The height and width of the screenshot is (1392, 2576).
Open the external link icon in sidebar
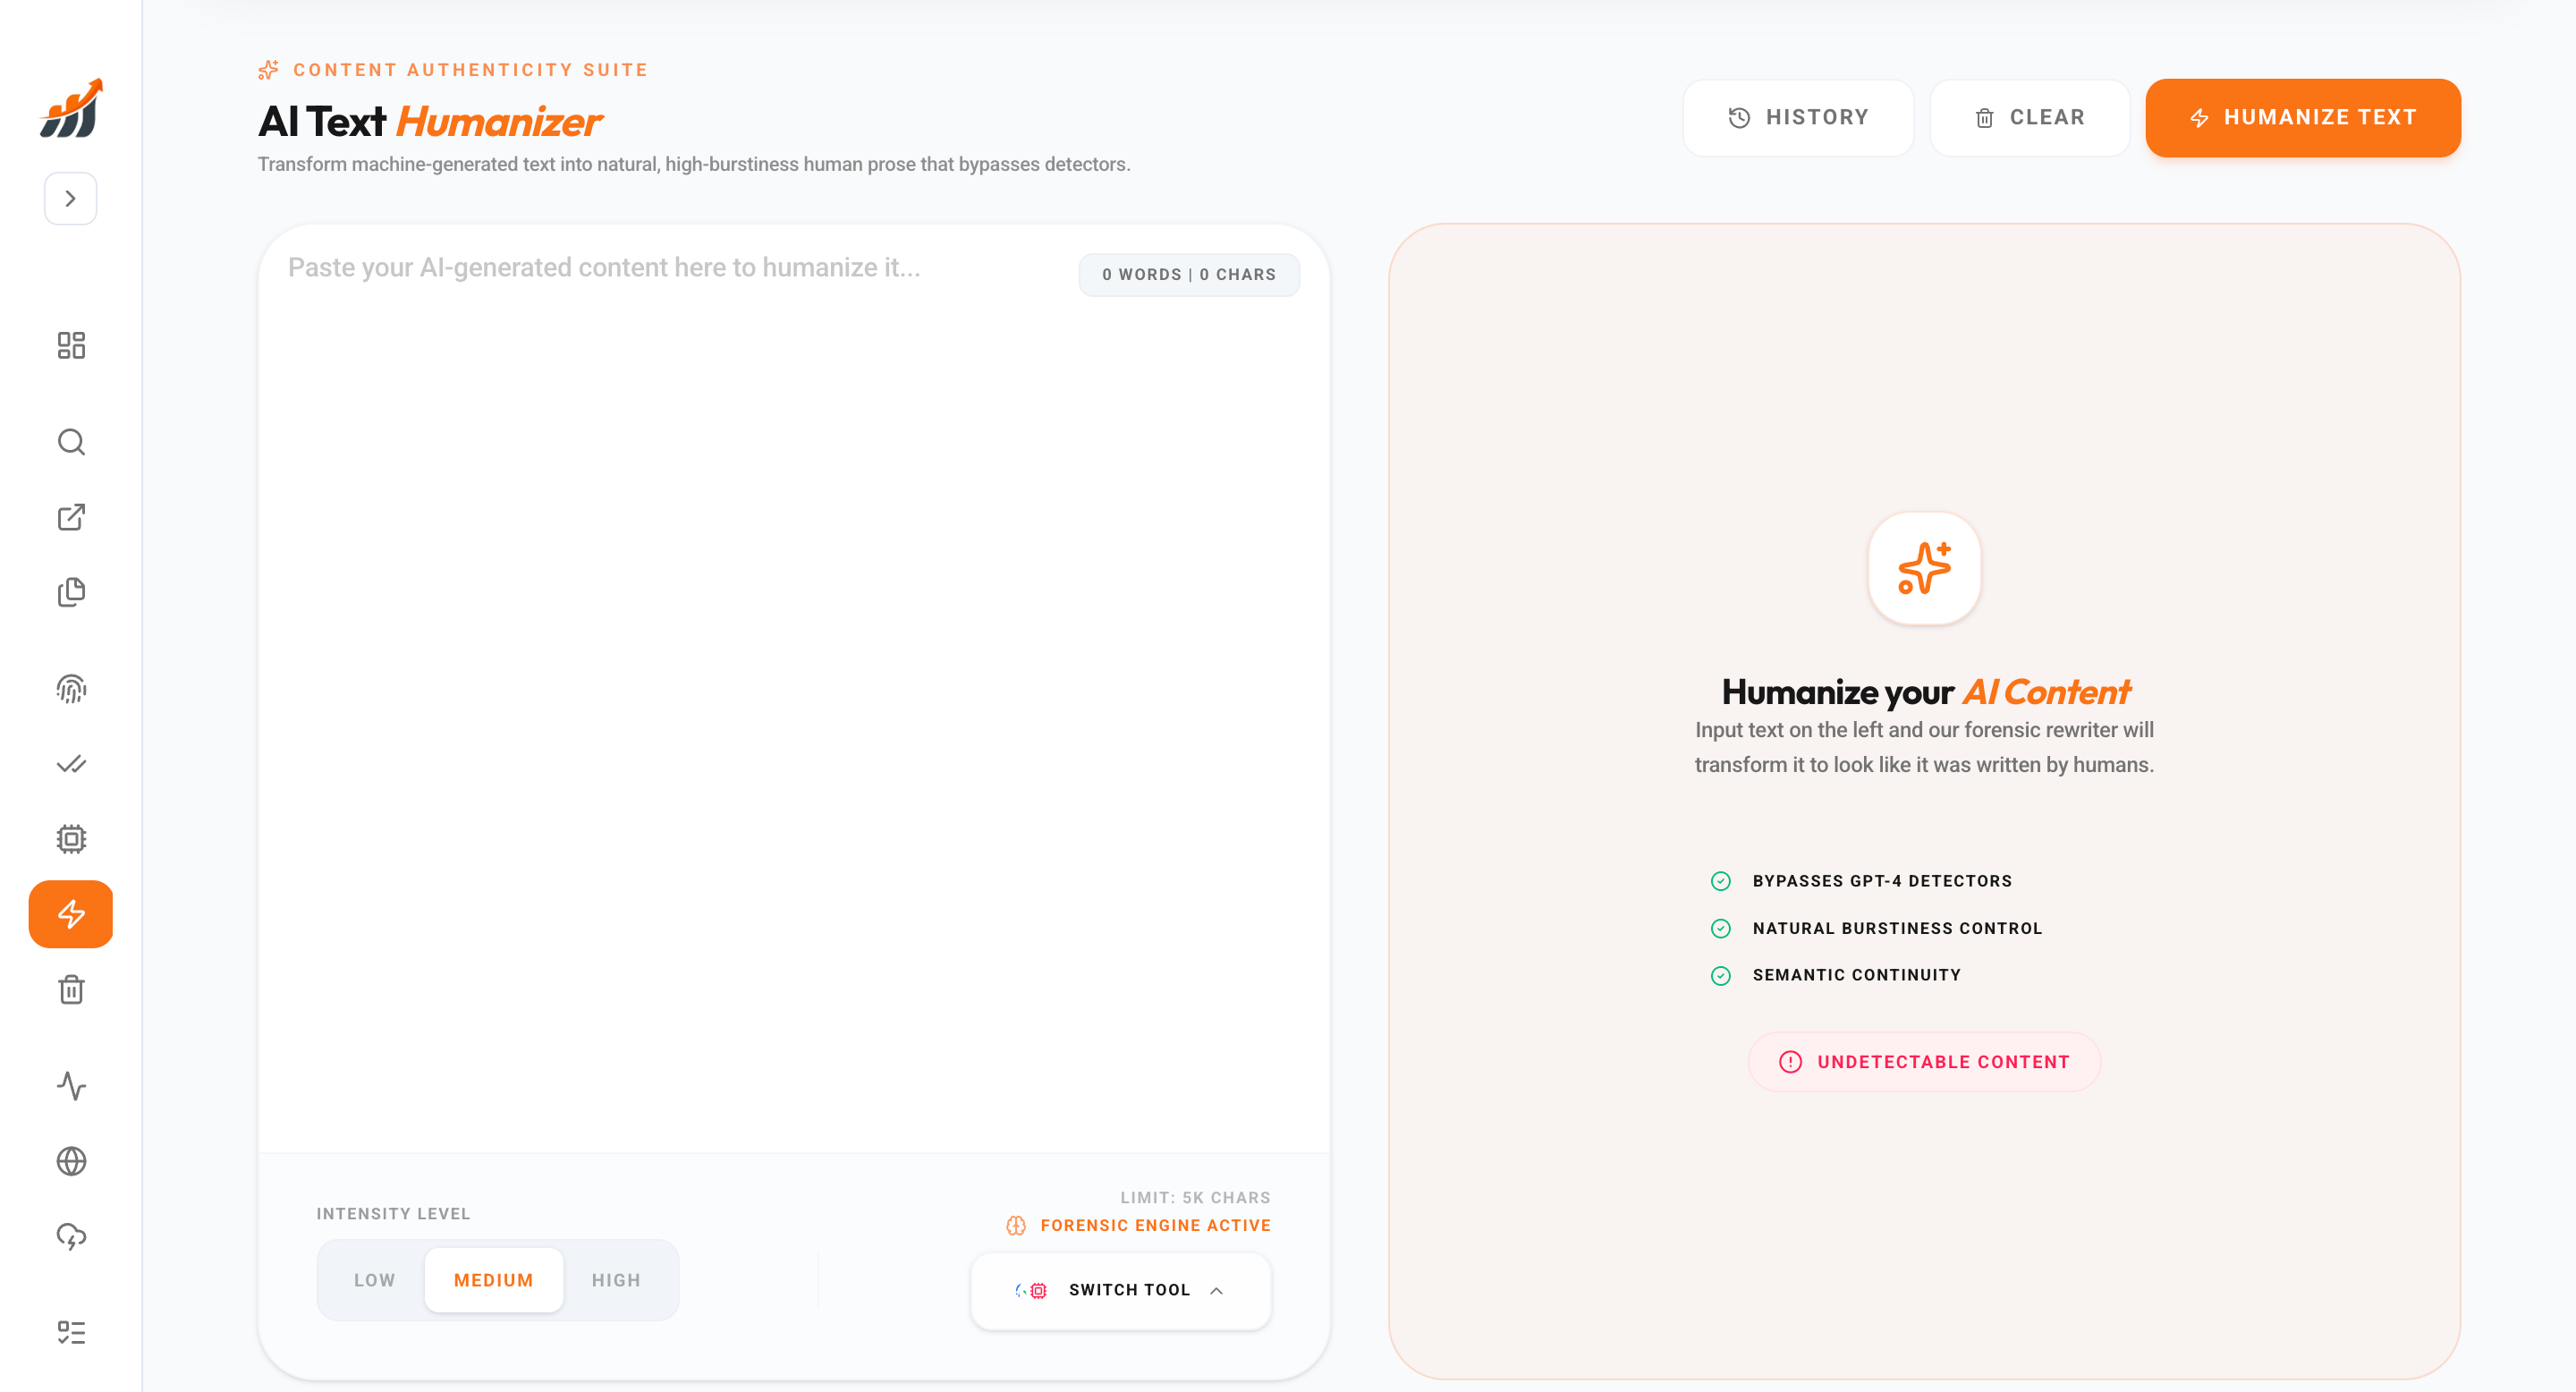pyautogui.click(x=71, y=517)
